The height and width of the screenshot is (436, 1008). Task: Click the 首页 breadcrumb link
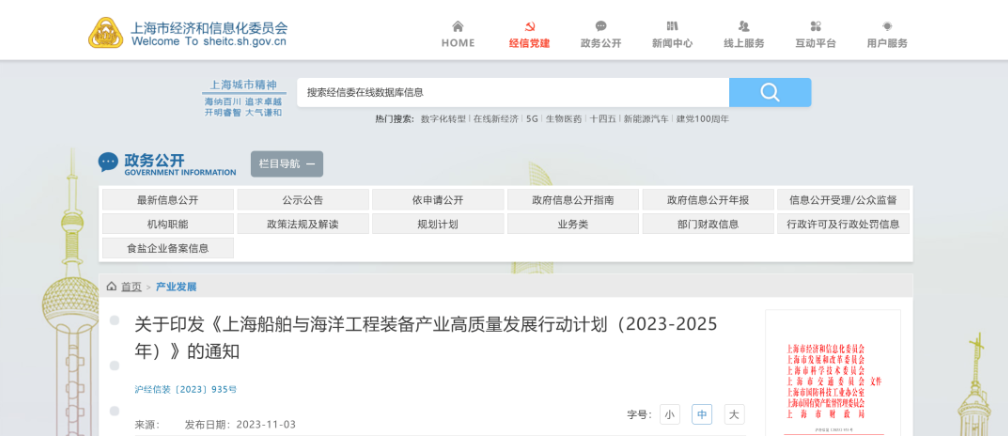tap(131, 287)
